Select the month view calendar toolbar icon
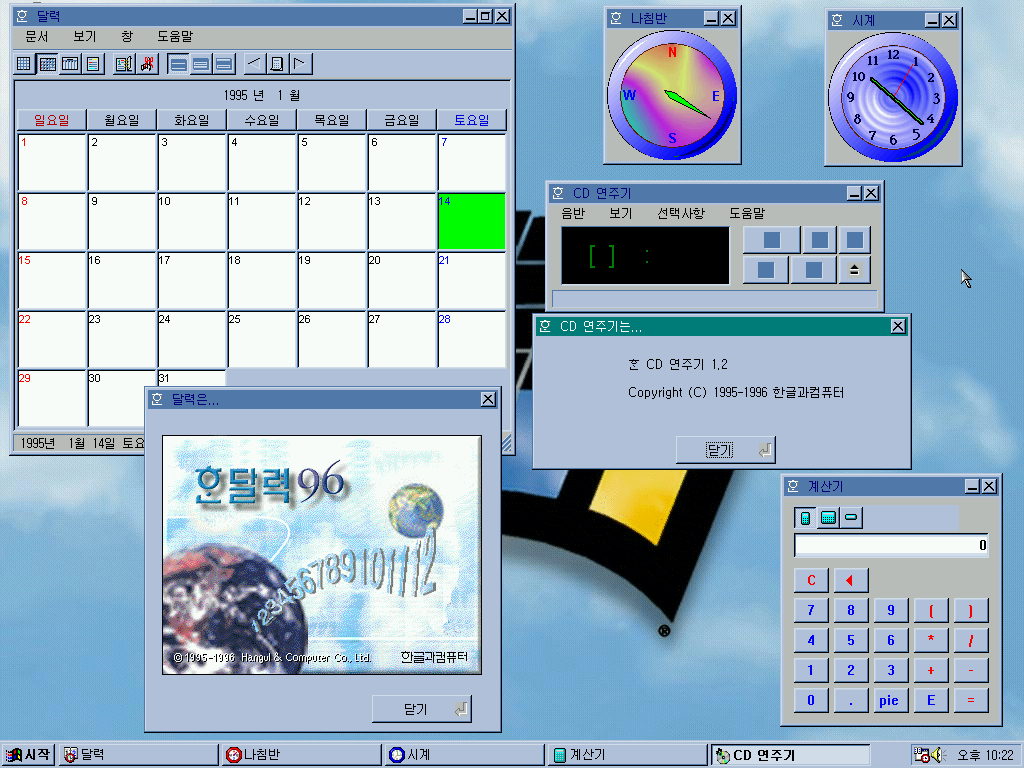 (47, 63)
